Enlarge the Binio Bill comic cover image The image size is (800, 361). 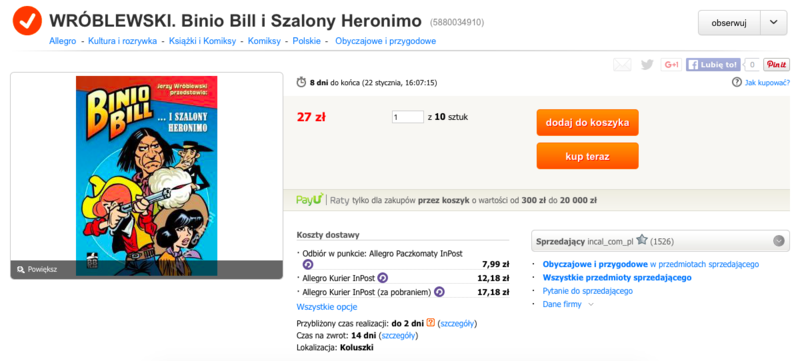(146, 176)
